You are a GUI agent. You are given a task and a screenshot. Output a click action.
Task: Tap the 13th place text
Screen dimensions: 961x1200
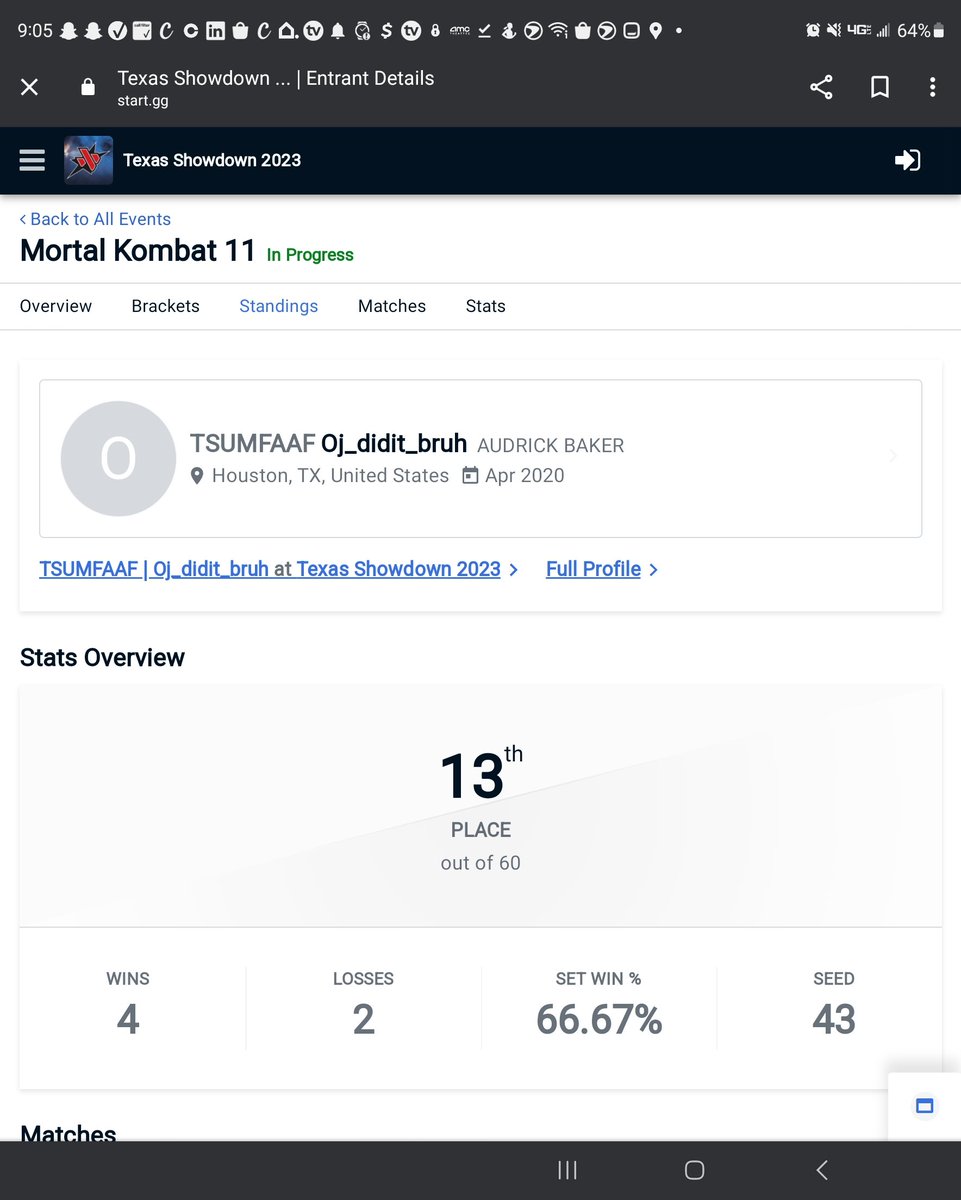481,775
